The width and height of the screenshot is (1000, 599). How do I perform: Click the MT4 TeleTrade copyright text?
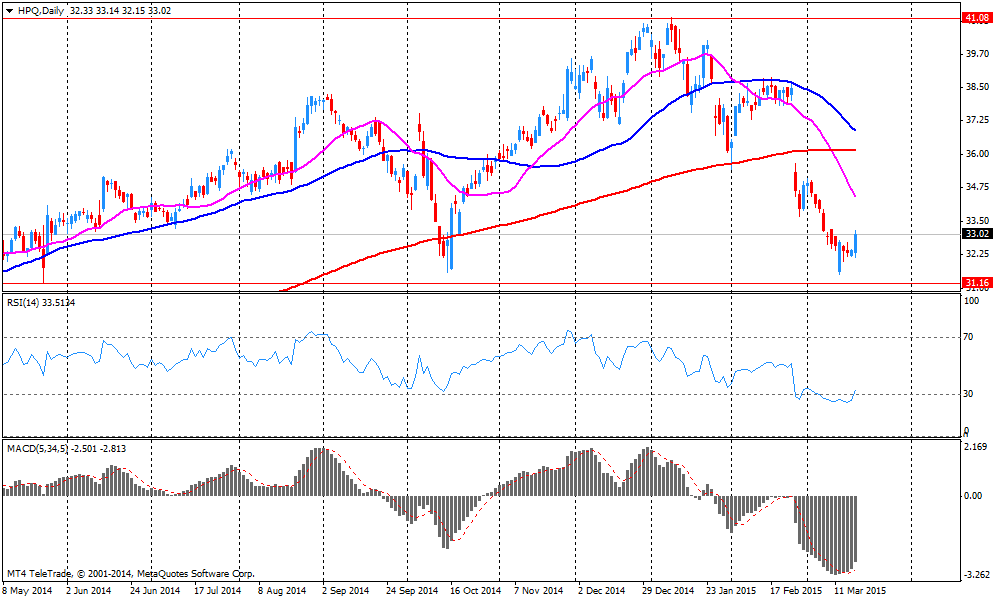coord(130,574)
